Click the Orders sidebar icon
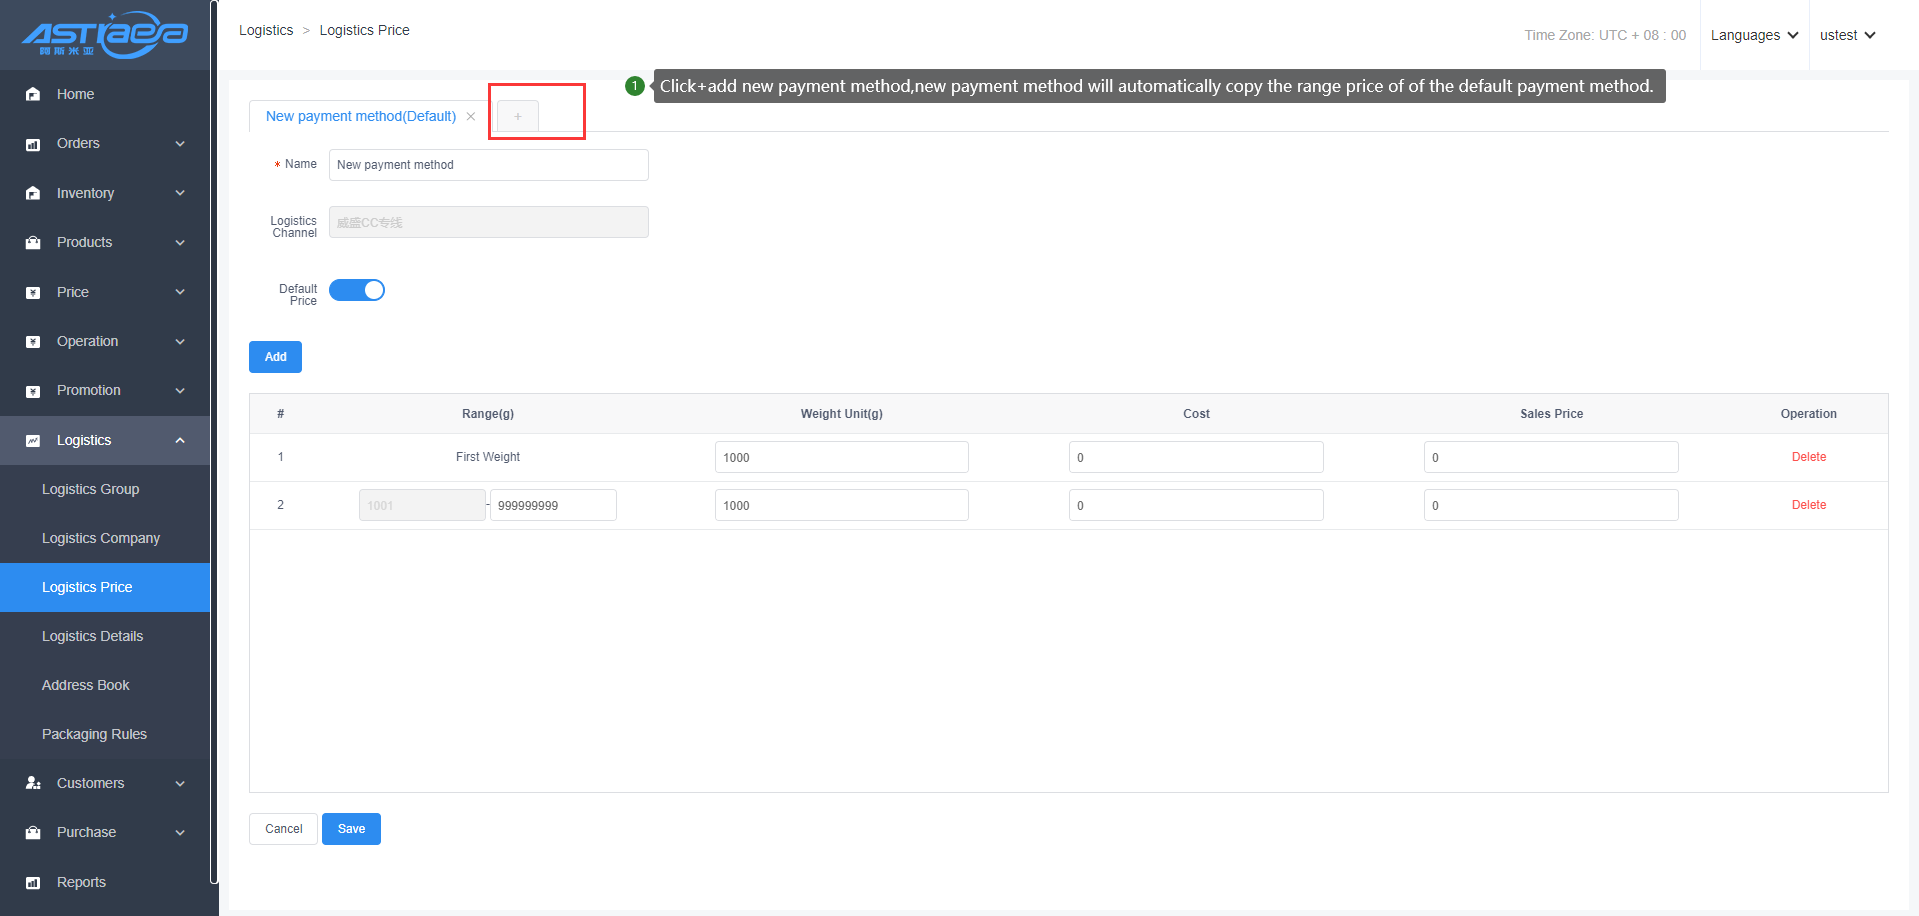1919x916 pixels. [33, 144]
